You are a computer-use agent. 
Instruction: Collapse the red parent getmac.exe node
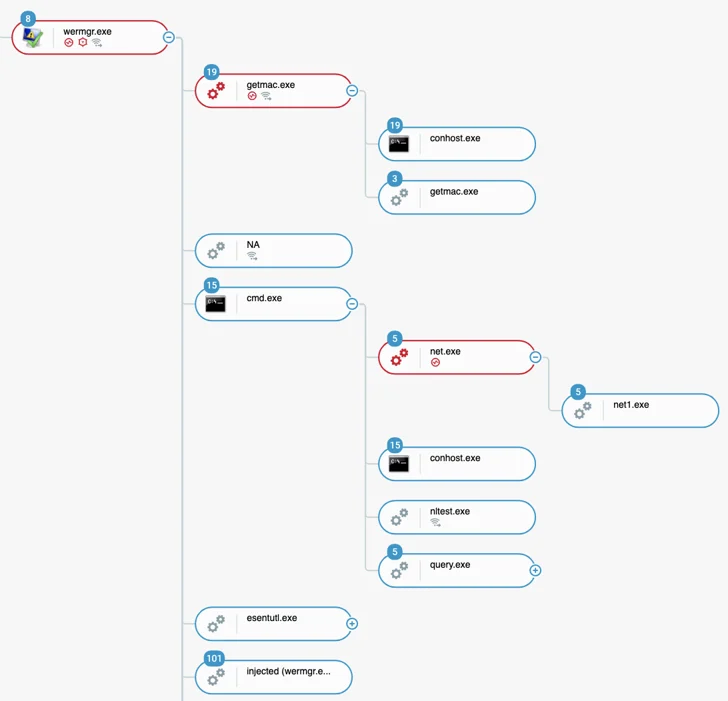352,91
